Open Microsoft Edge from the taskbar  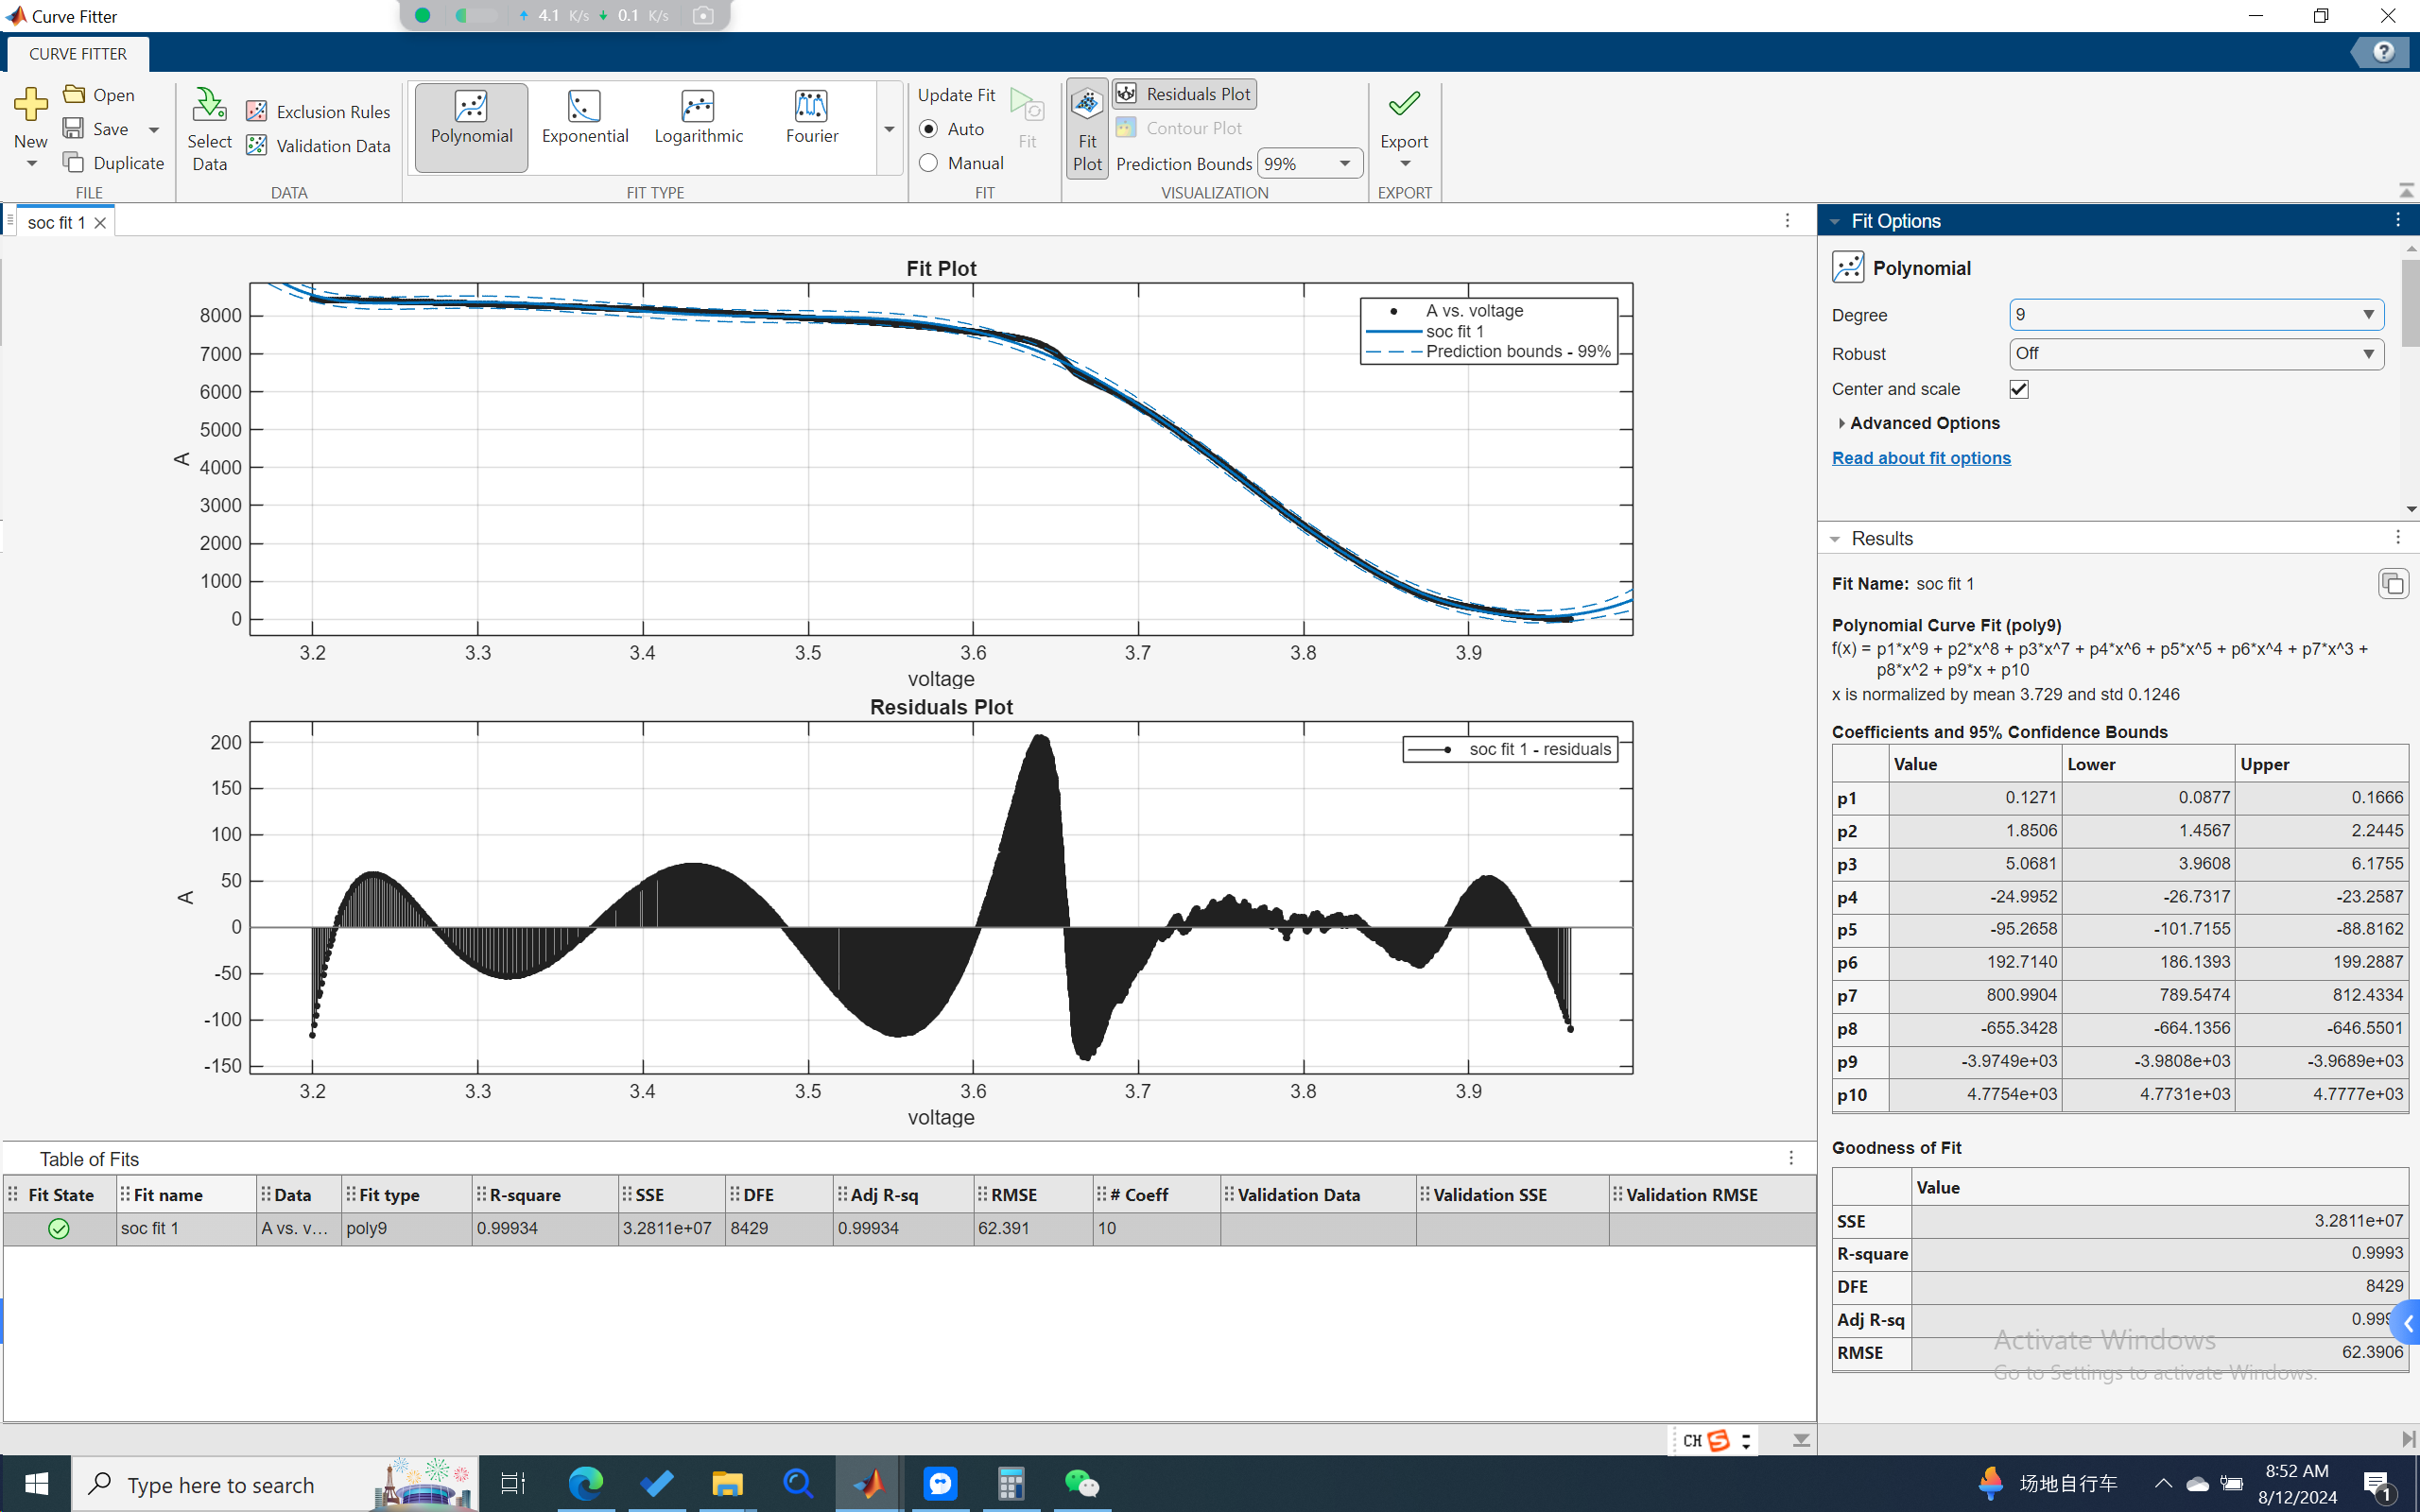586,1483
